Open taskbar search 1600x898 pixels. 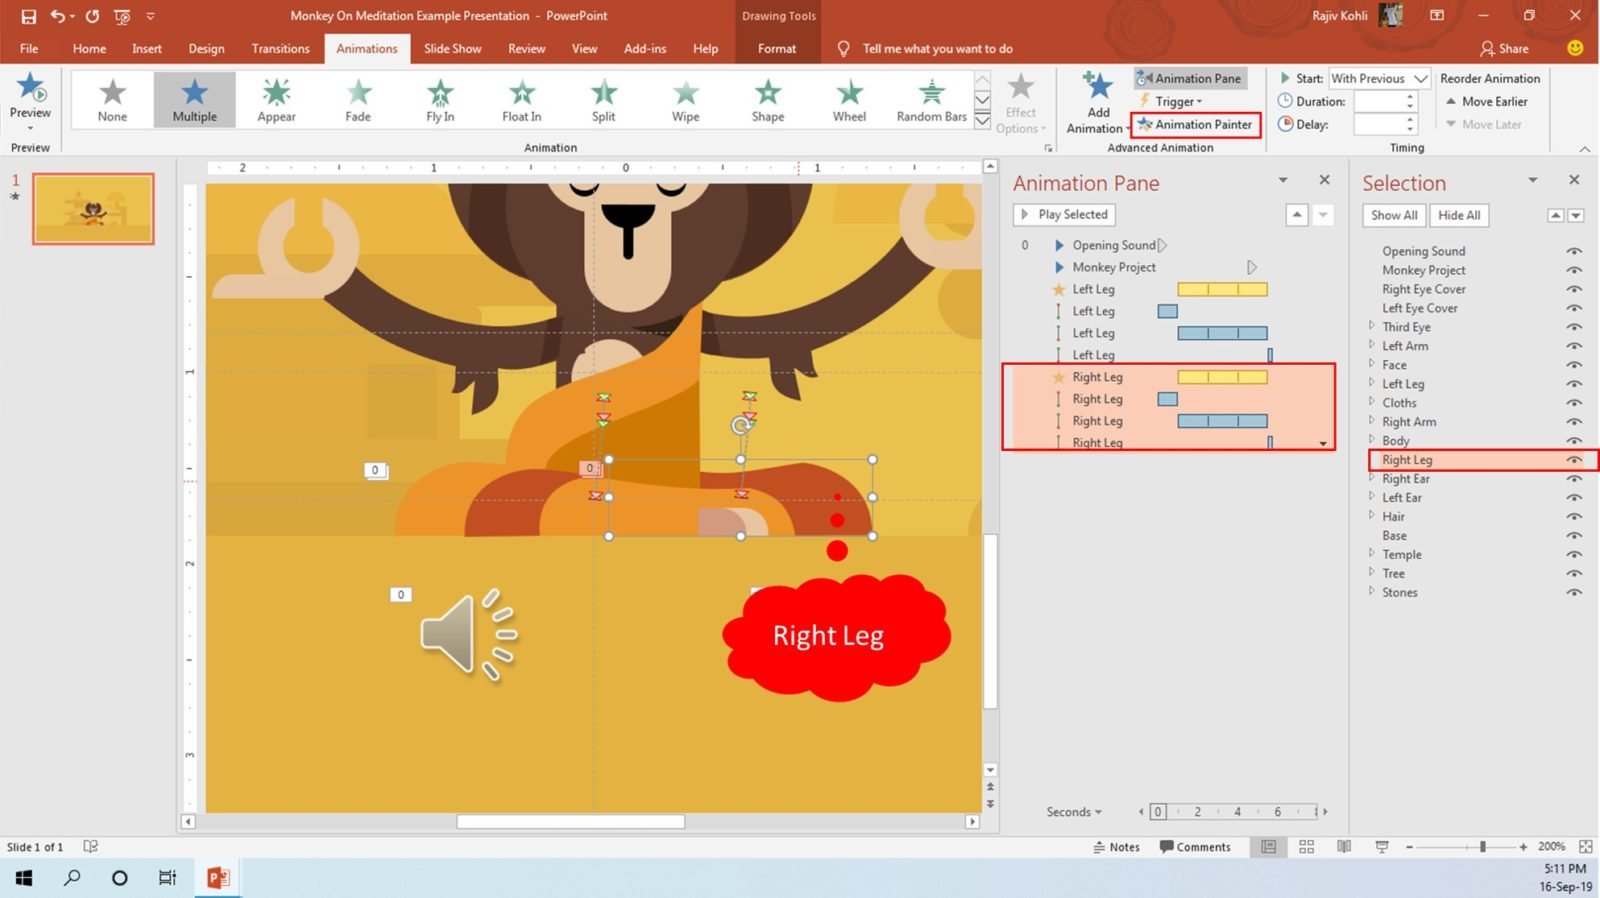[72, 878]
